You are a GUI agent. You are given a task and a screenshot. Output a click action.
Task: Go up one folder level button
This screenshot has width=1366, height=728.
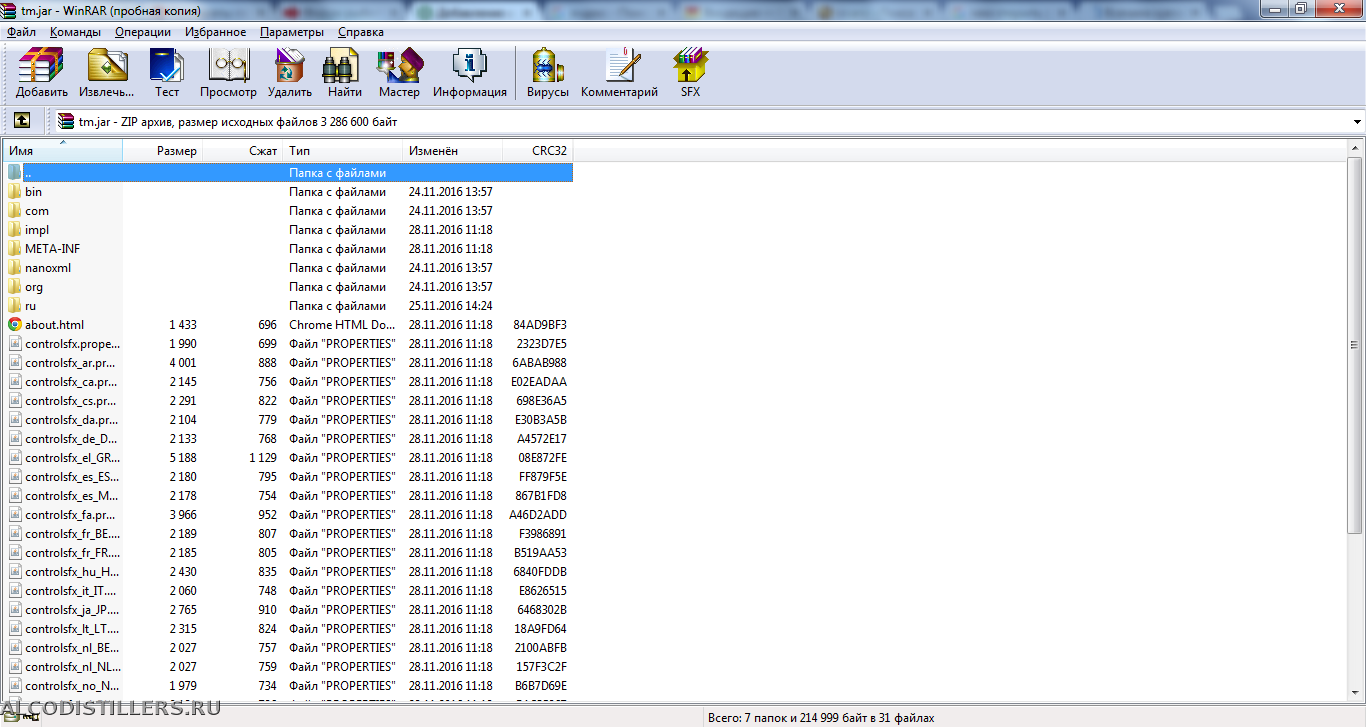(x=22, y=121)
